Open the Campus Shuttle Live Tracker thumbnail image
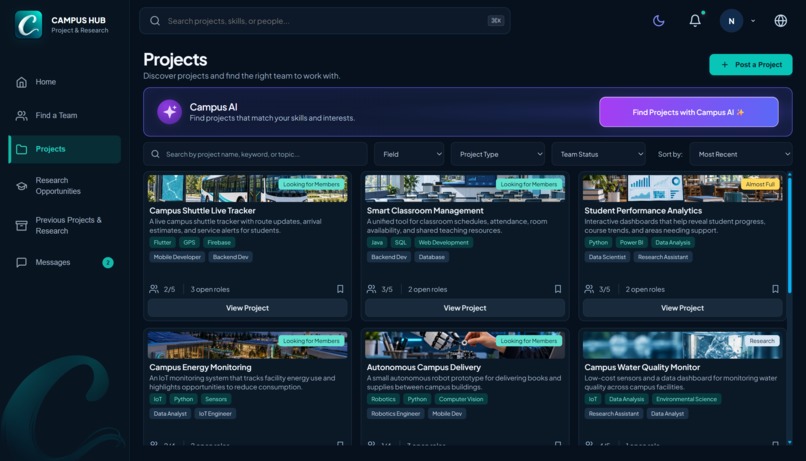 click(x=247, y=188)
